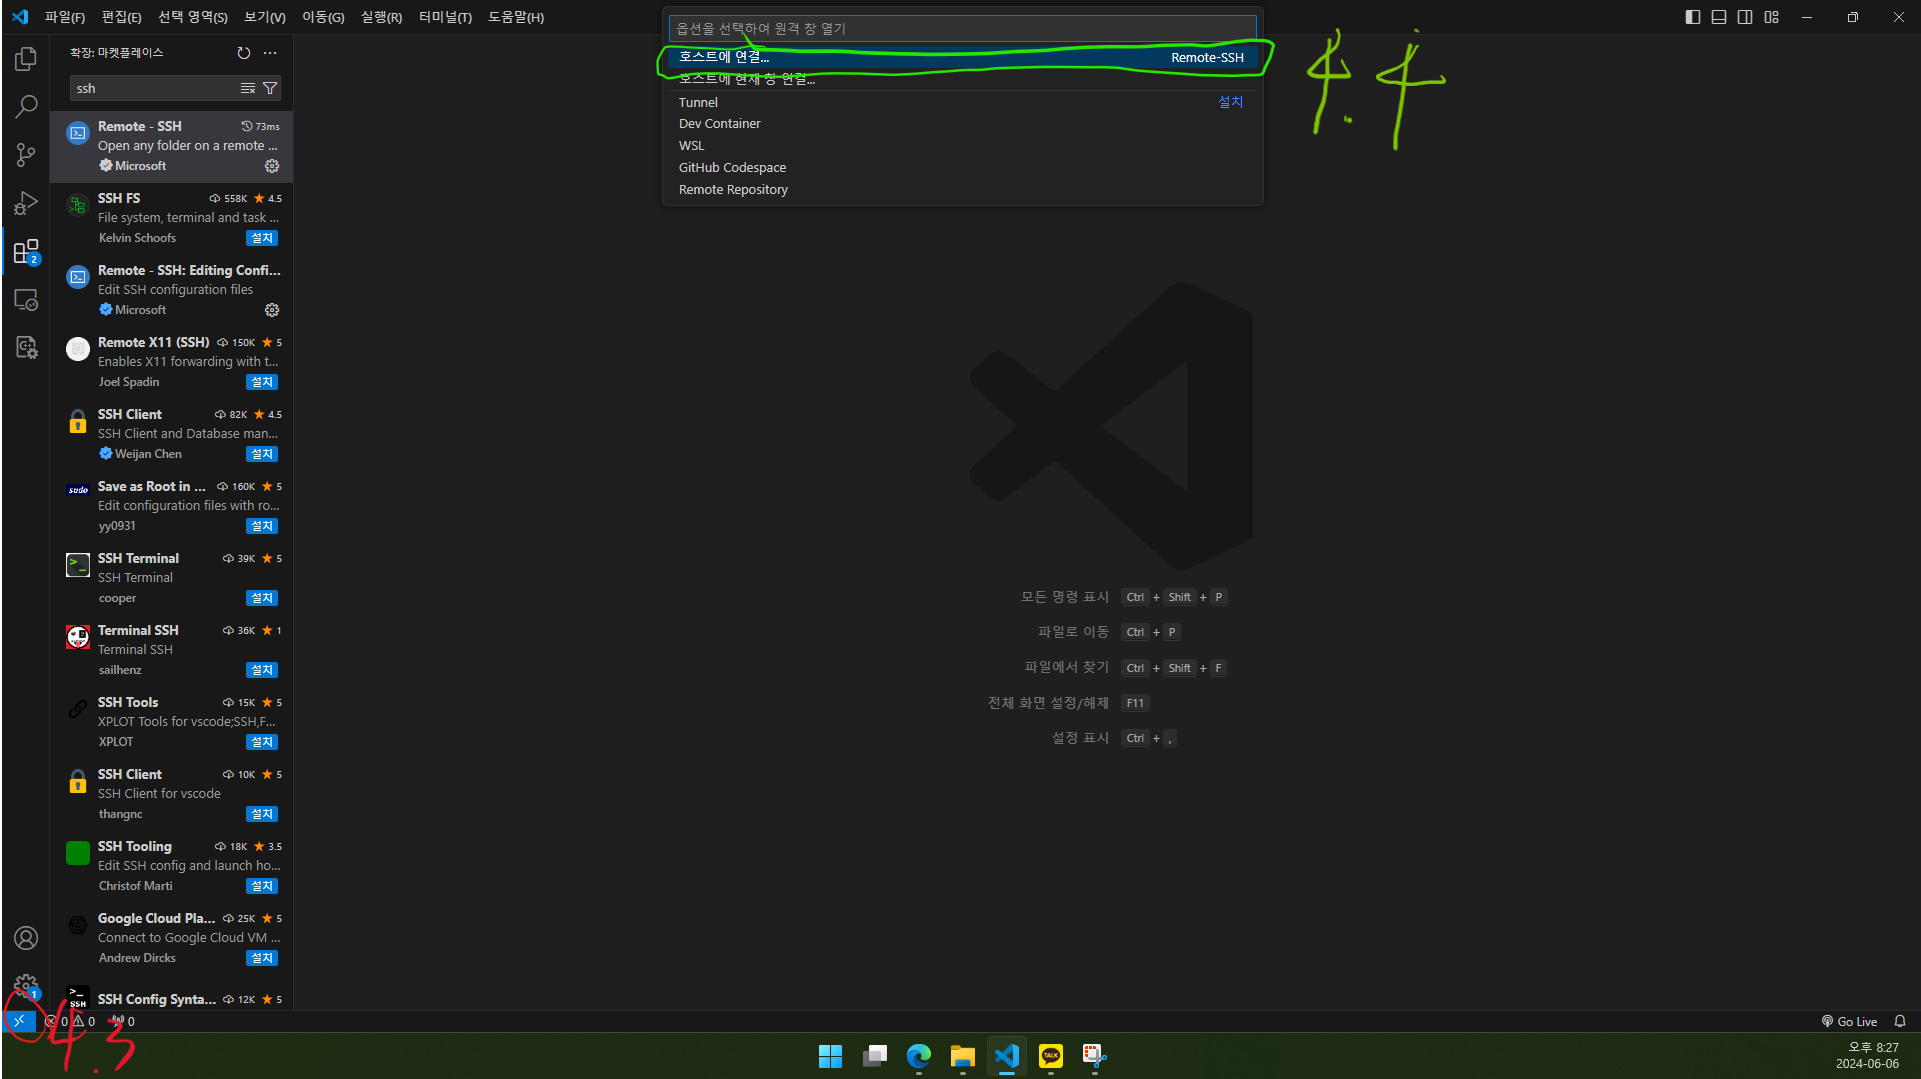Click Go Live in status bar
The height and width of the screenshot is (1079, 1921).
tap(1849, 1021)
